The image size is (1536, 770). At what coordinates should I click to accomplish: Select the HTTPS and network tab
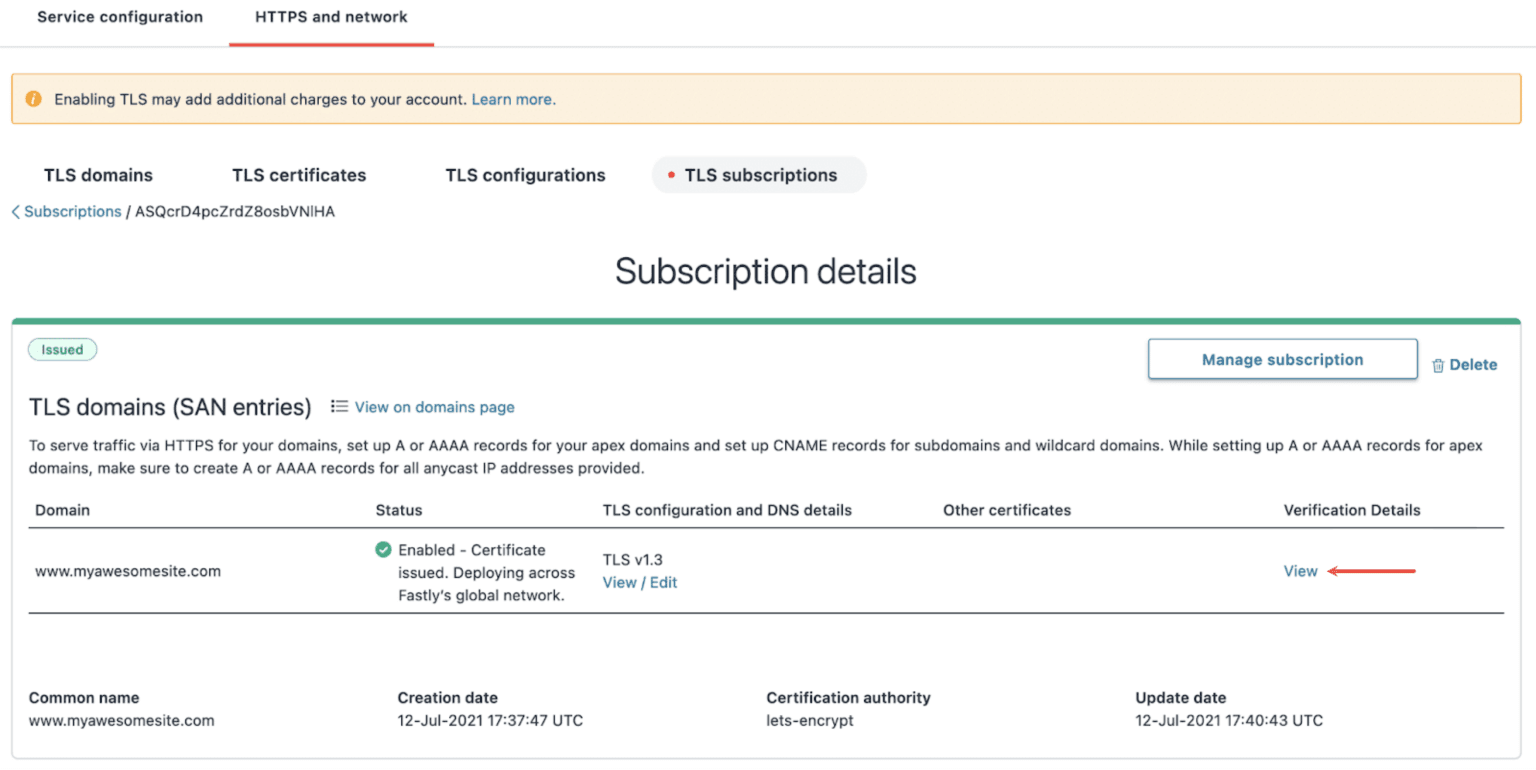point(331,17)
